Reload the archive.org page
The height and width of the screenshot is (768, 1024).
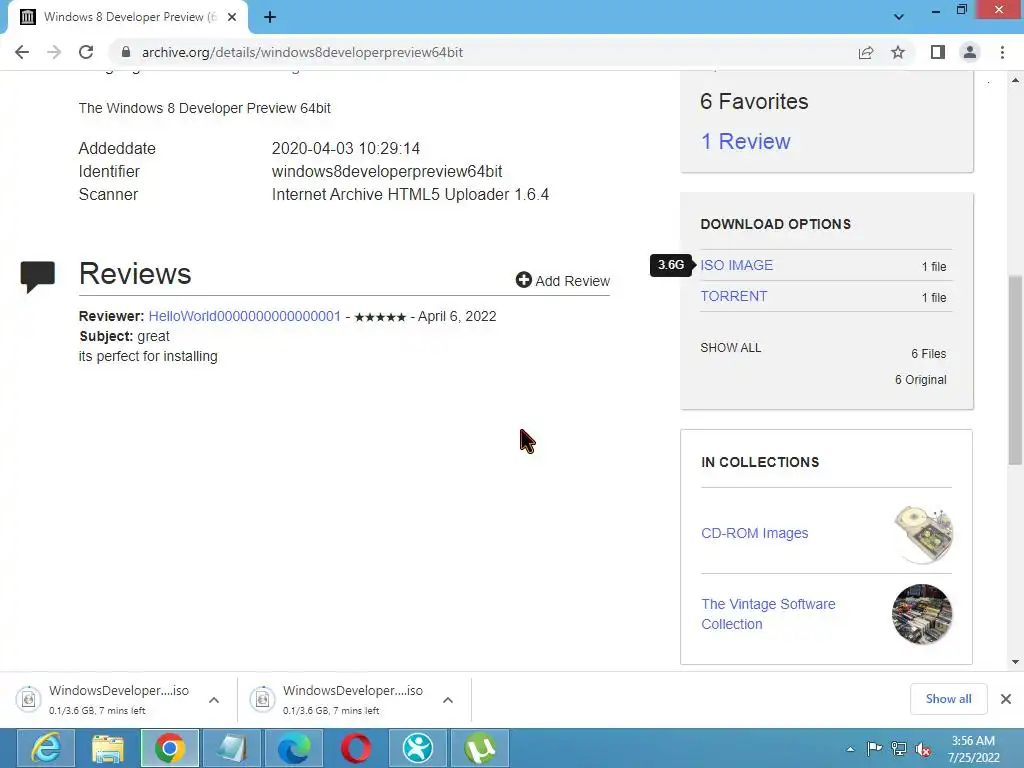(86, 52)
